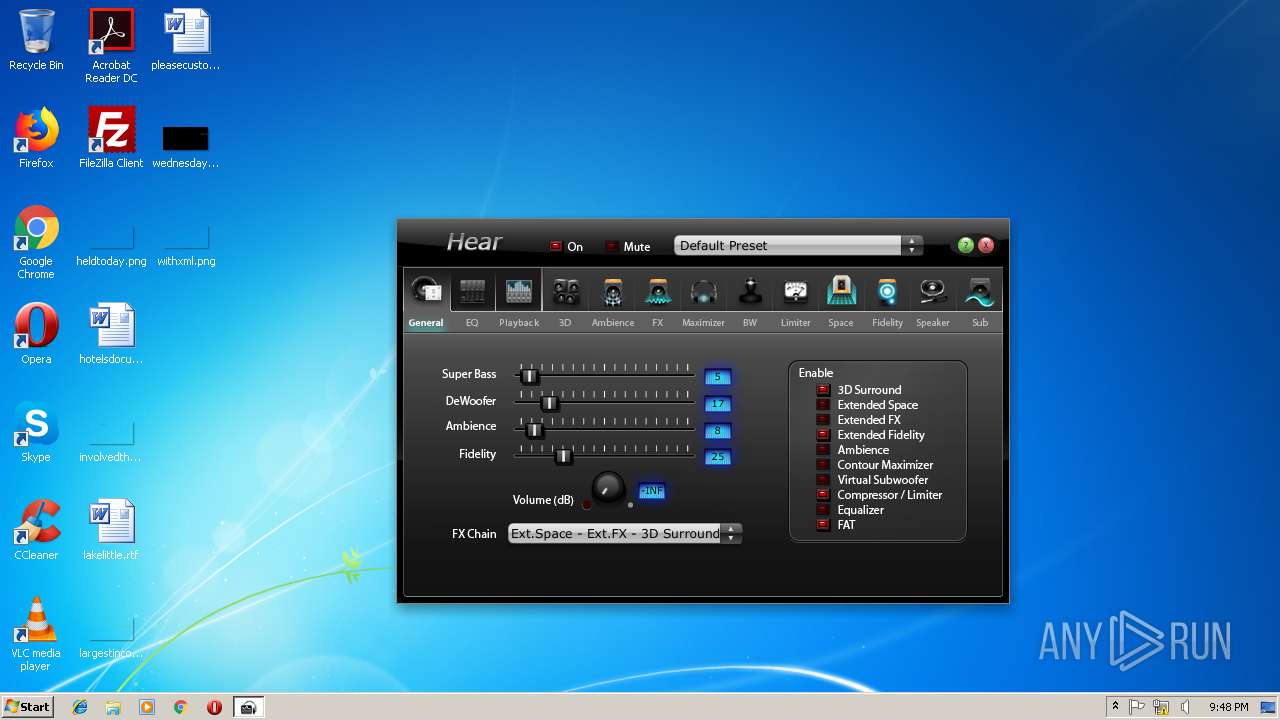The height and width of the screenshot is (720, 1280).
Task: Open the FX tab icon
Action: [658, 291]
